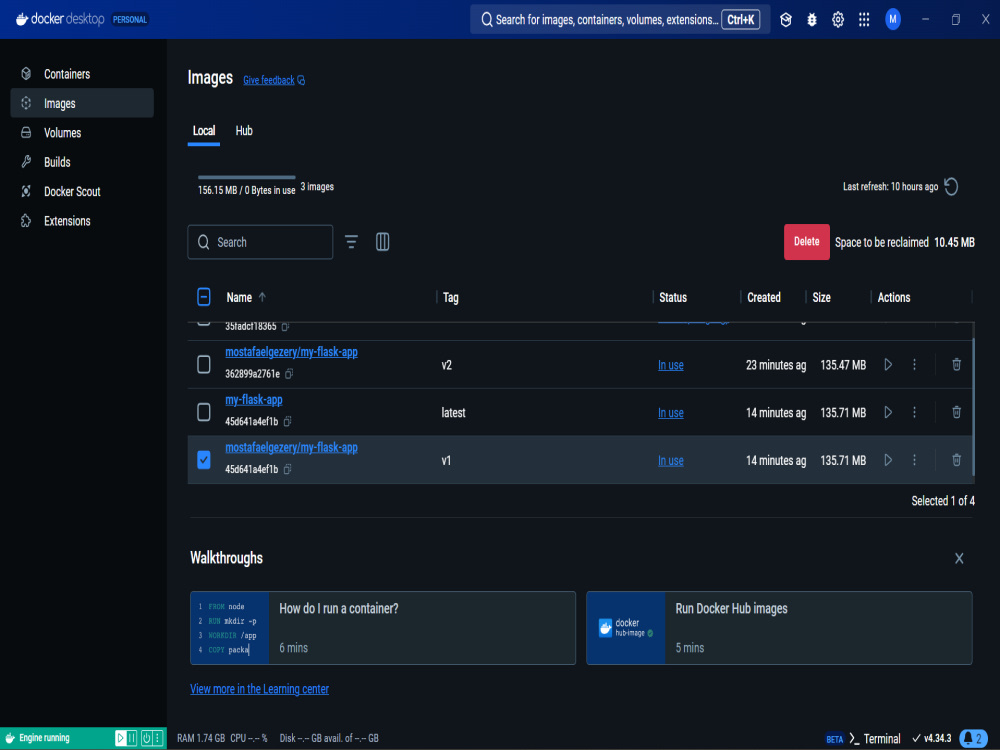
Task: Open Builds in sidebar
Action: (82, 162)
